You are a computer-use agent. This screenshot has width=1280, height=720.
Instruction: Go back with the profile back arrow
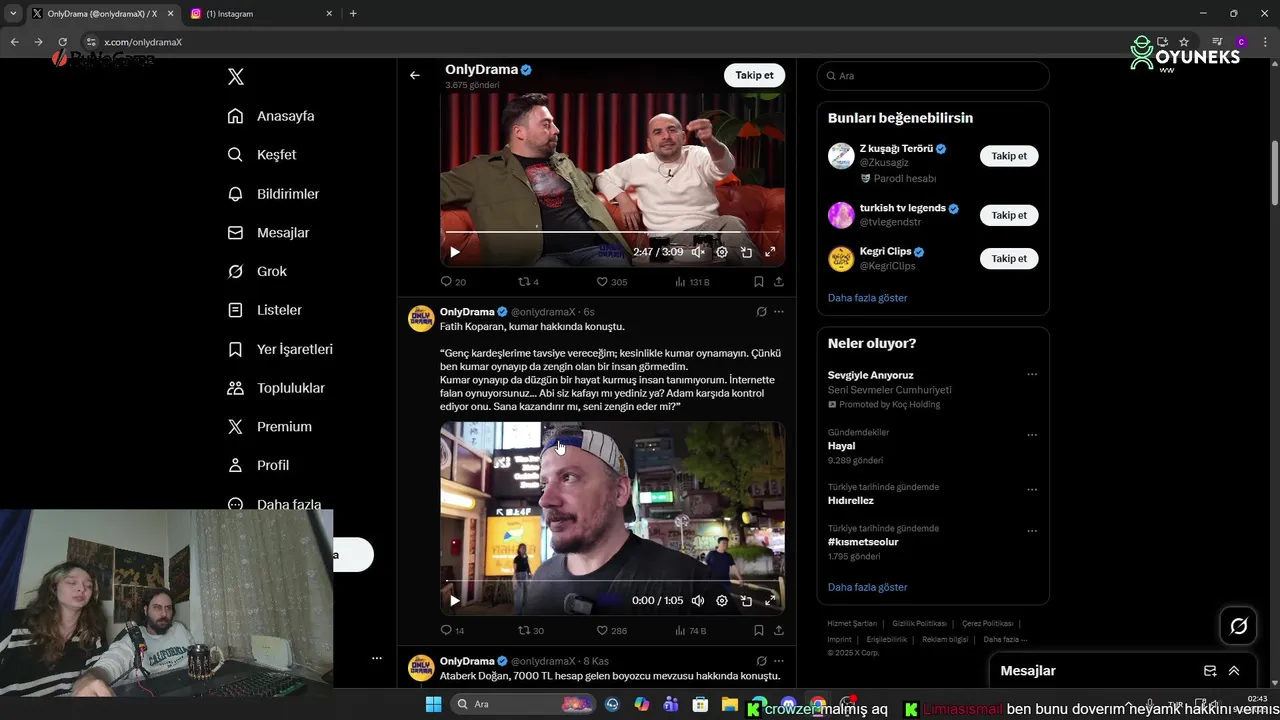point(415,75)
